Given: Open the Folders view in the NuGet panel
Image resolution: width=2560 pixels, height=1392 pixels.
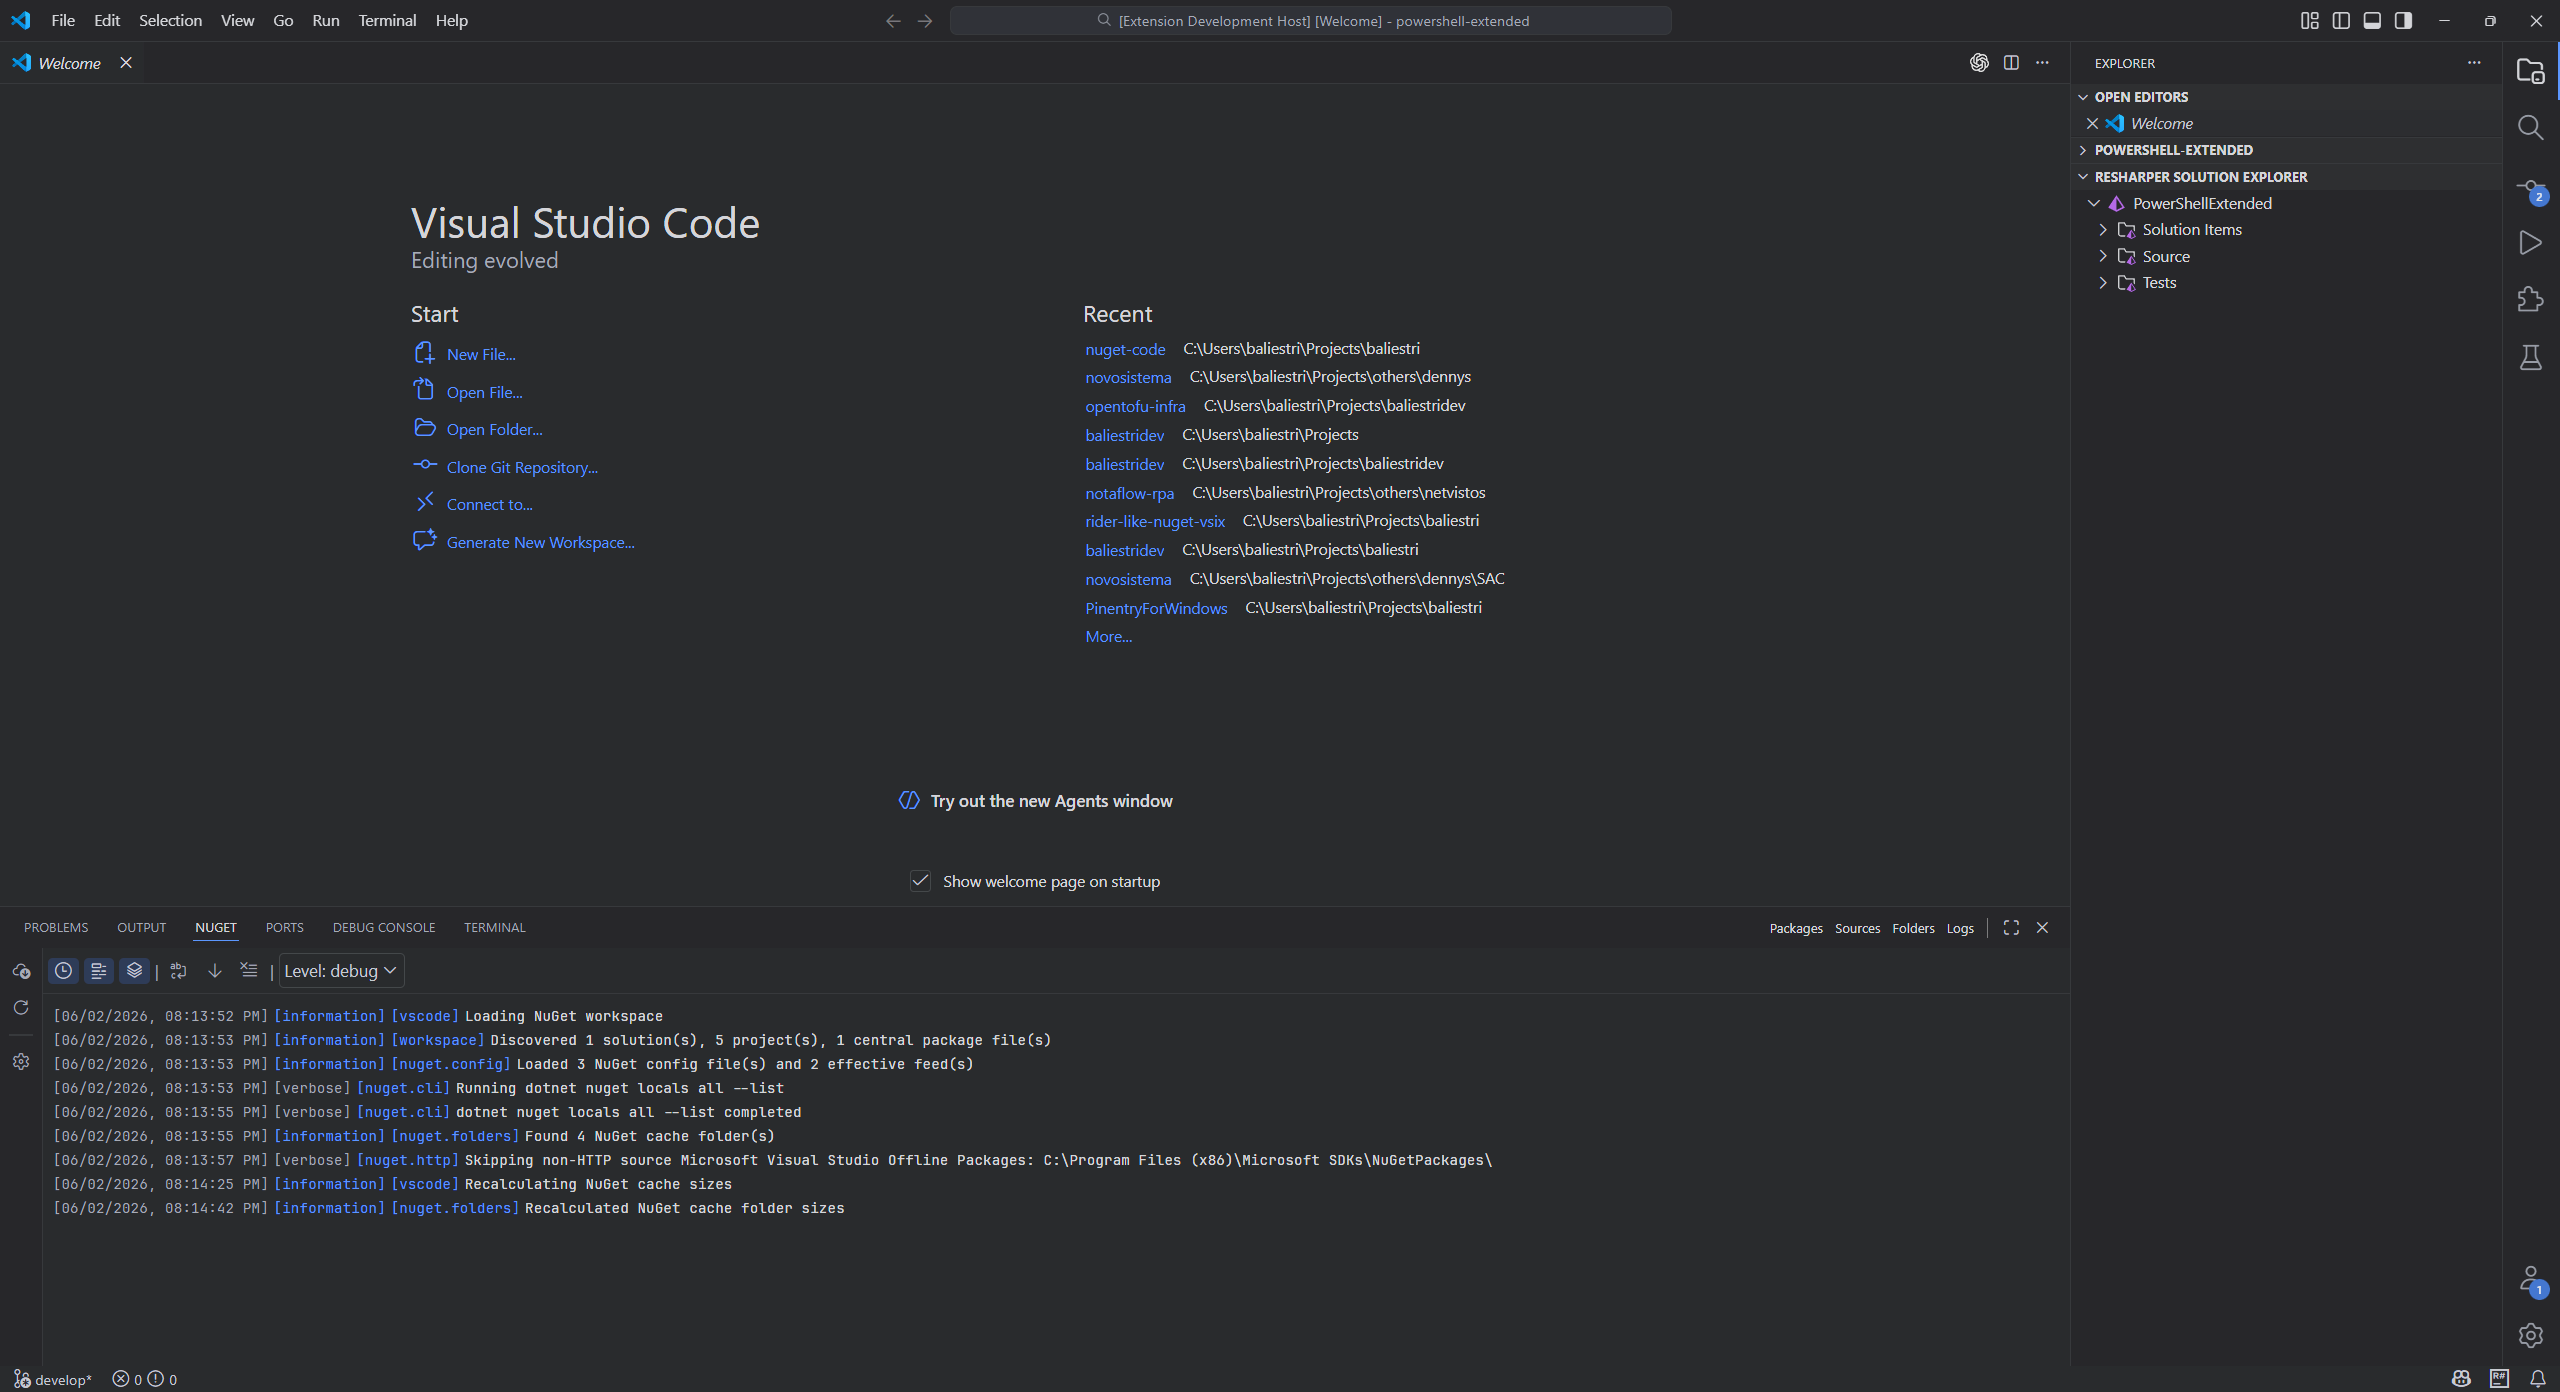Looking at the screenshot, I should 1913,928.
